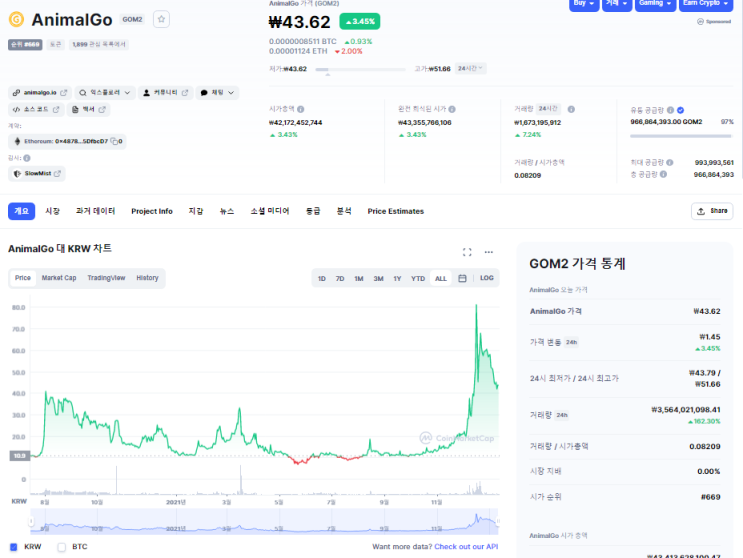Select YTD chart range
Image resolution: width=743 pixels, height=558 pixels.
[418, 279]
